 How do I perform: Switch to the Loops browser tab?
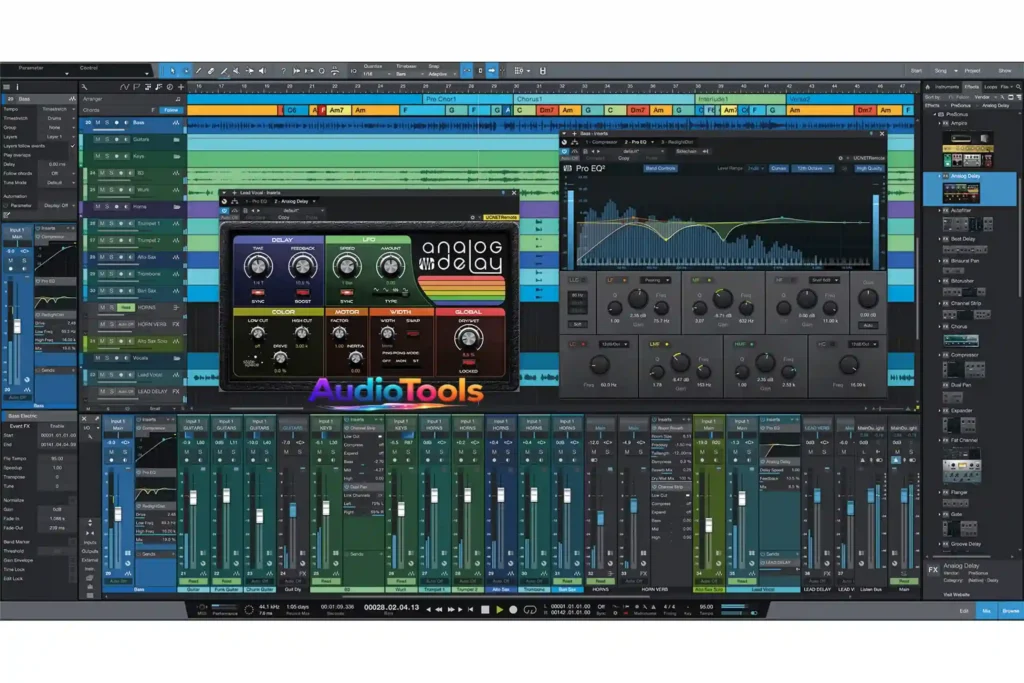990,87
